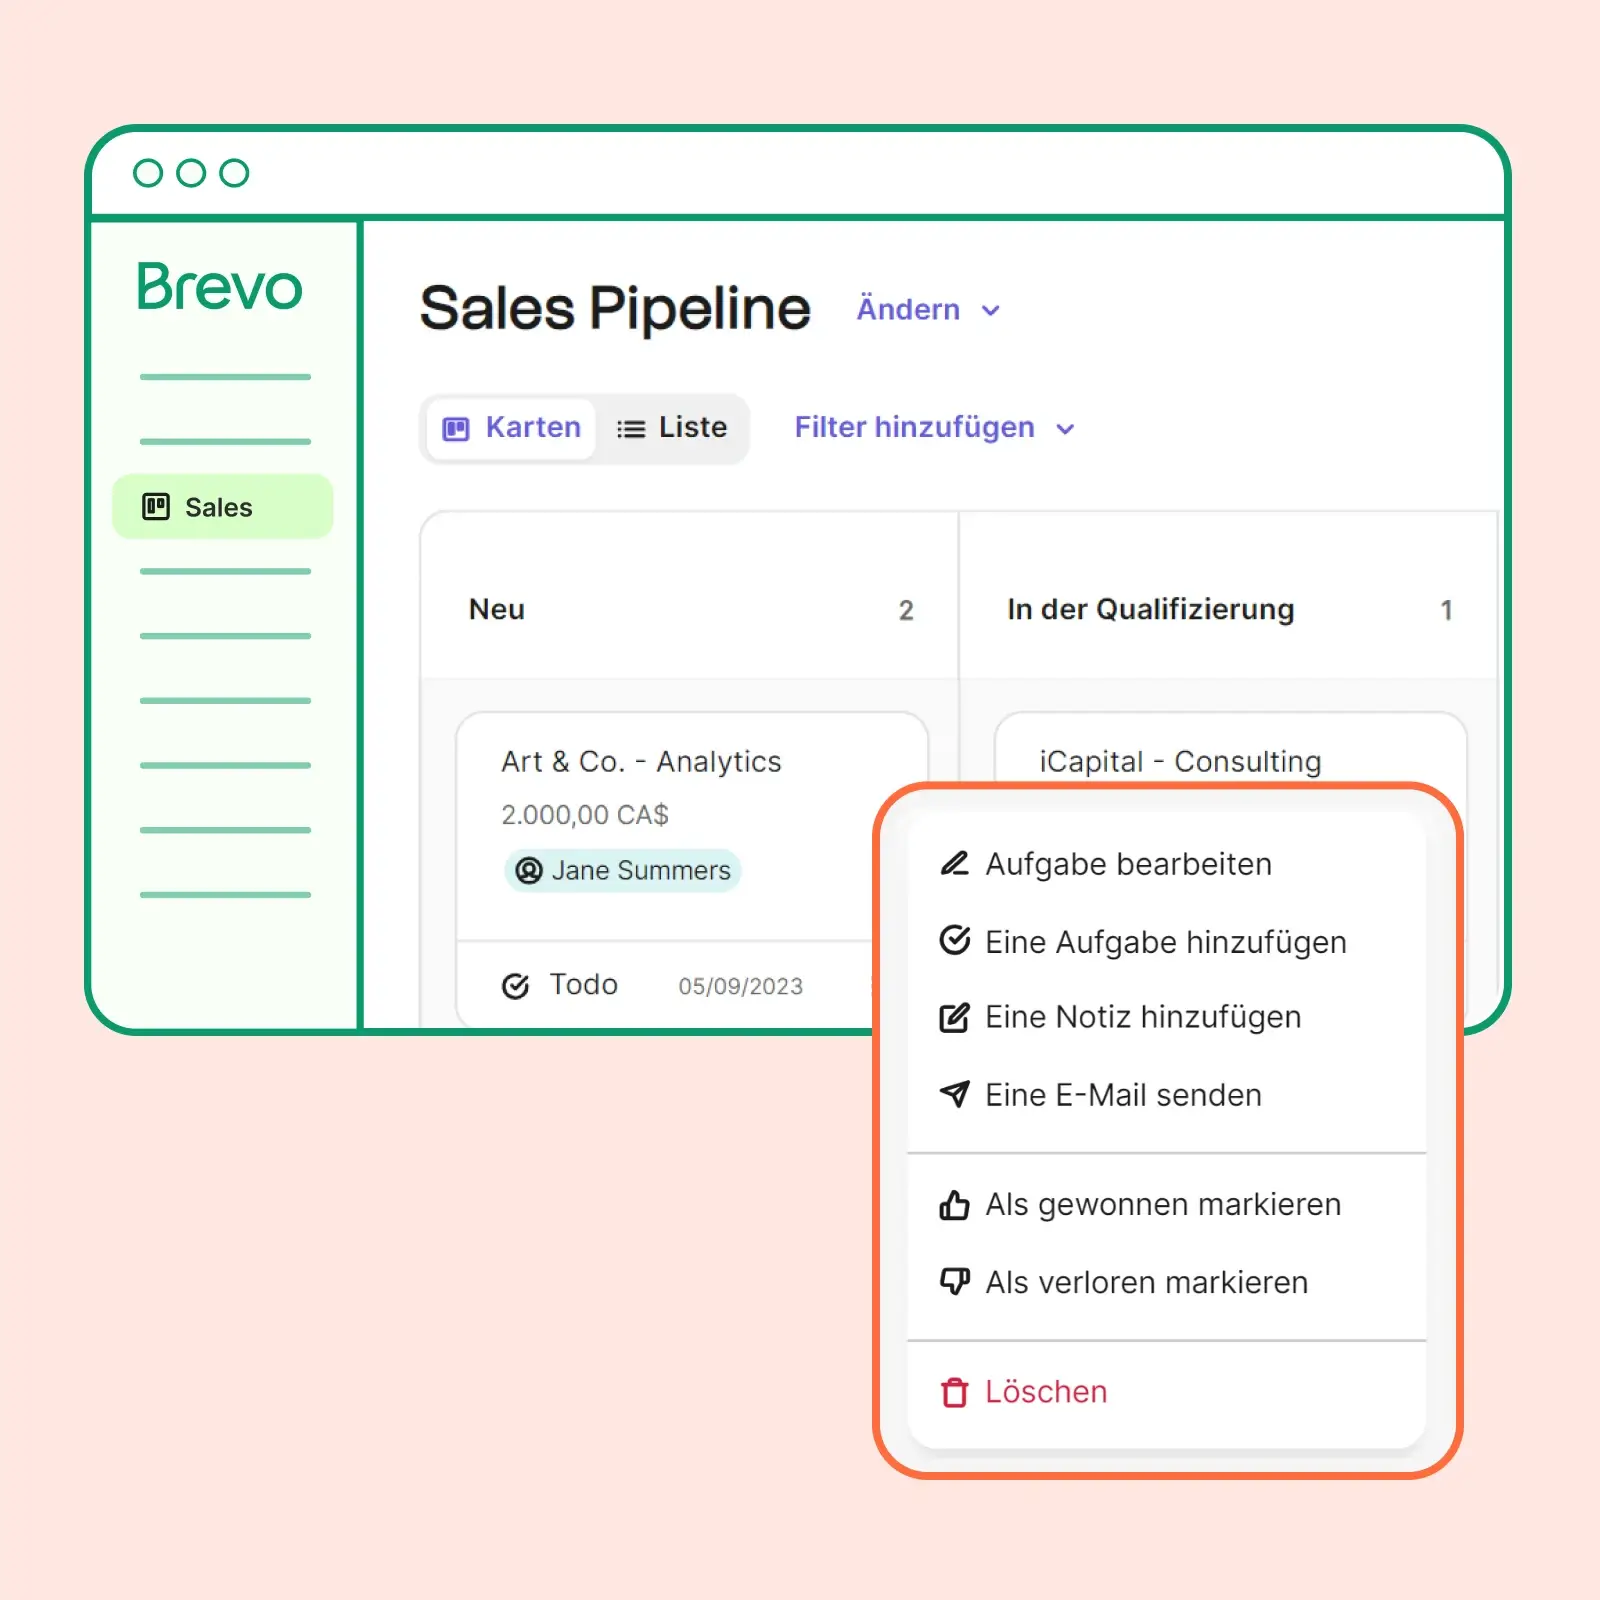Expand the Ändern dropdown
This screenshot has height=1600, width=1600.
click(x=927, y=310)
